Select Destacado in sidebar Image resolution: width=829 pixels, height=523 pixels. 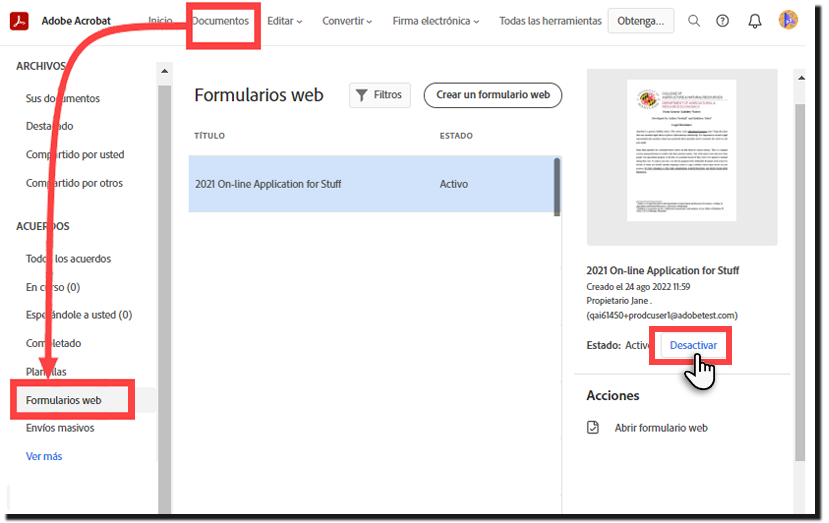click(50, 126)
